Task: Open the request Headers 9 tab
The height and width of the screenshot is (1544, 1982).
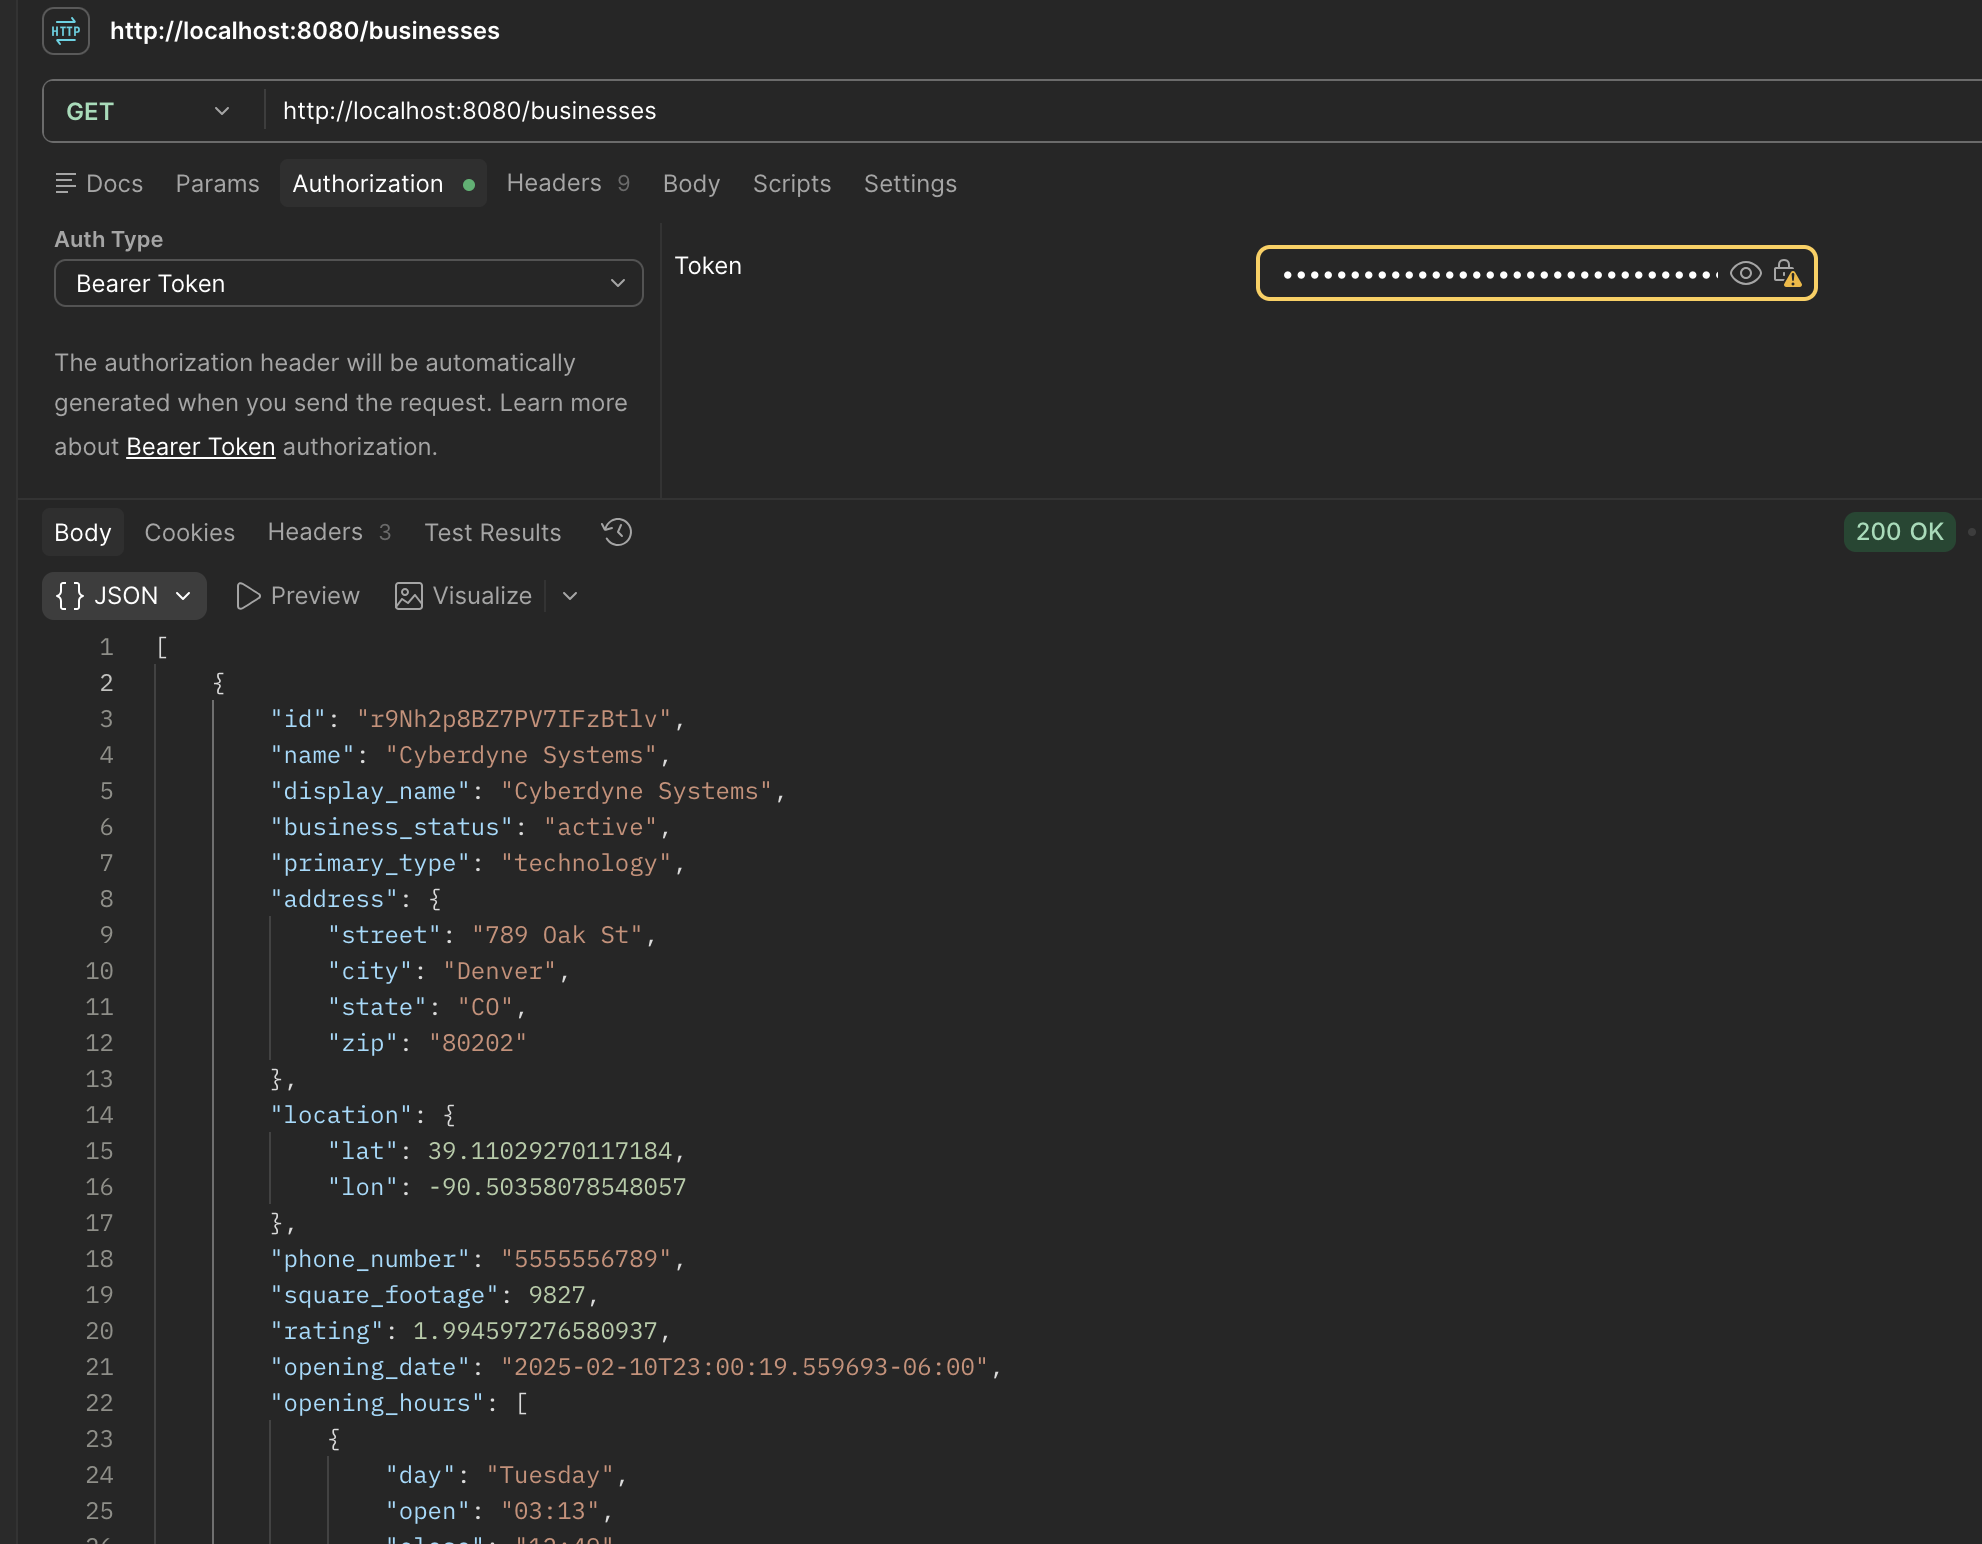Action: [568, 183]
